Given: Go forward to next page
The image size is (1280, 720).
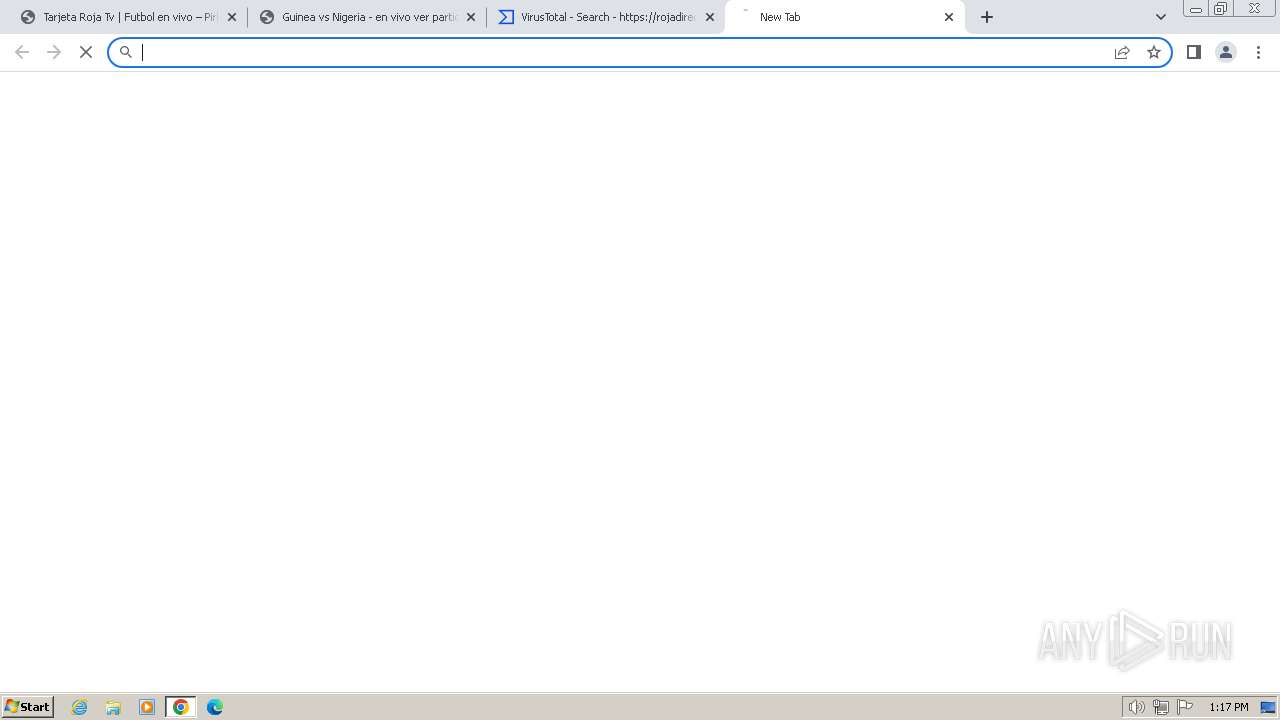Looking at the screenshot, I should [54, 52].
